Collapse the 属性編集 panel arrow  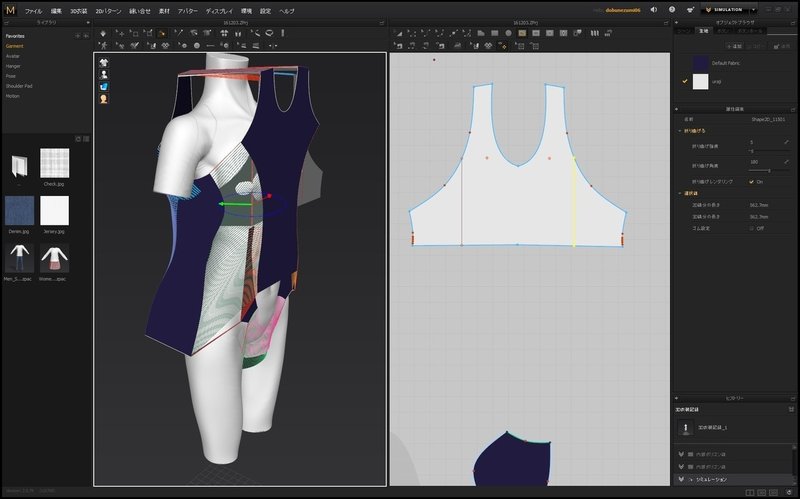click(677, 109)
